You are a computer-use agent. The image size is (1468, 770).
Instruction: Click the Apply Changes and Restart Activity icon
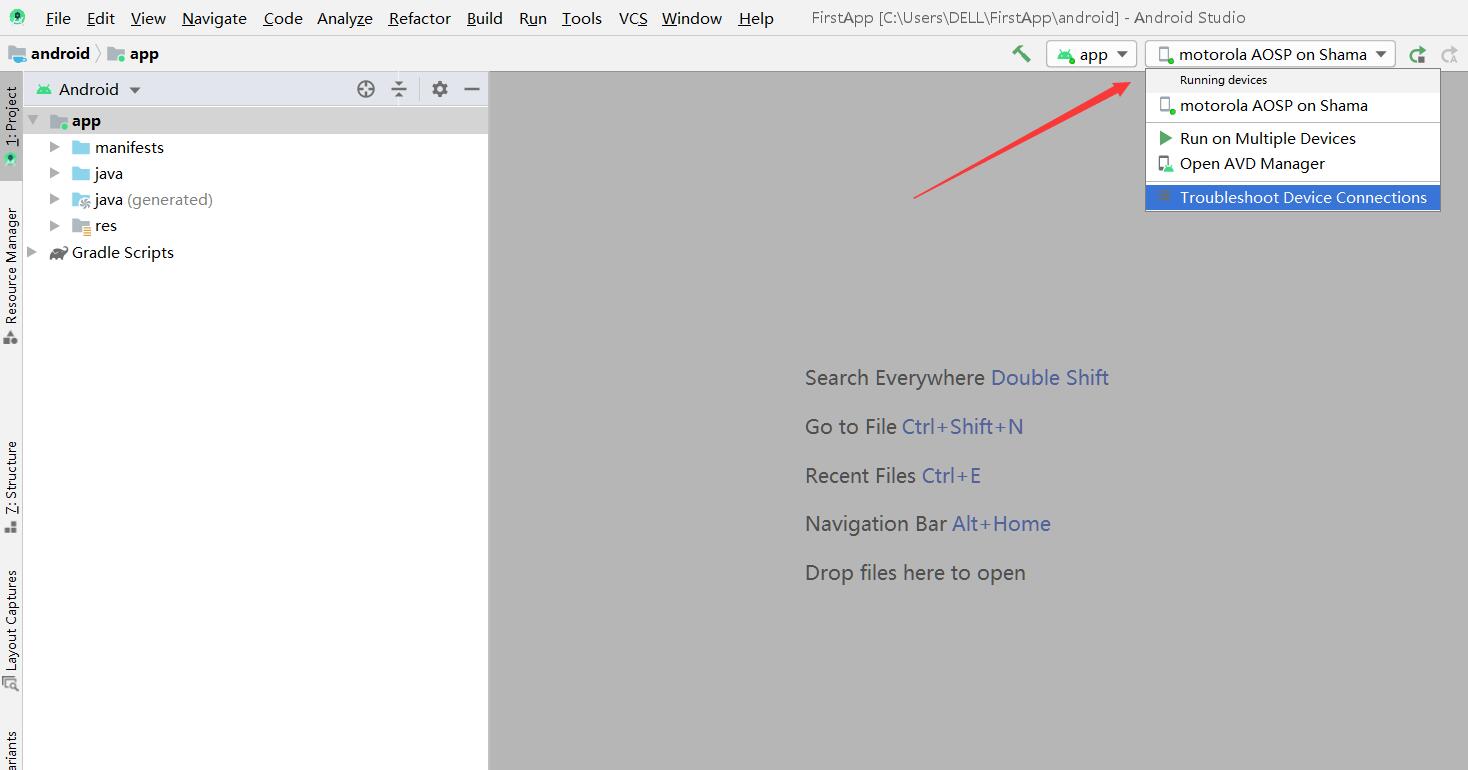point(1417,54)
